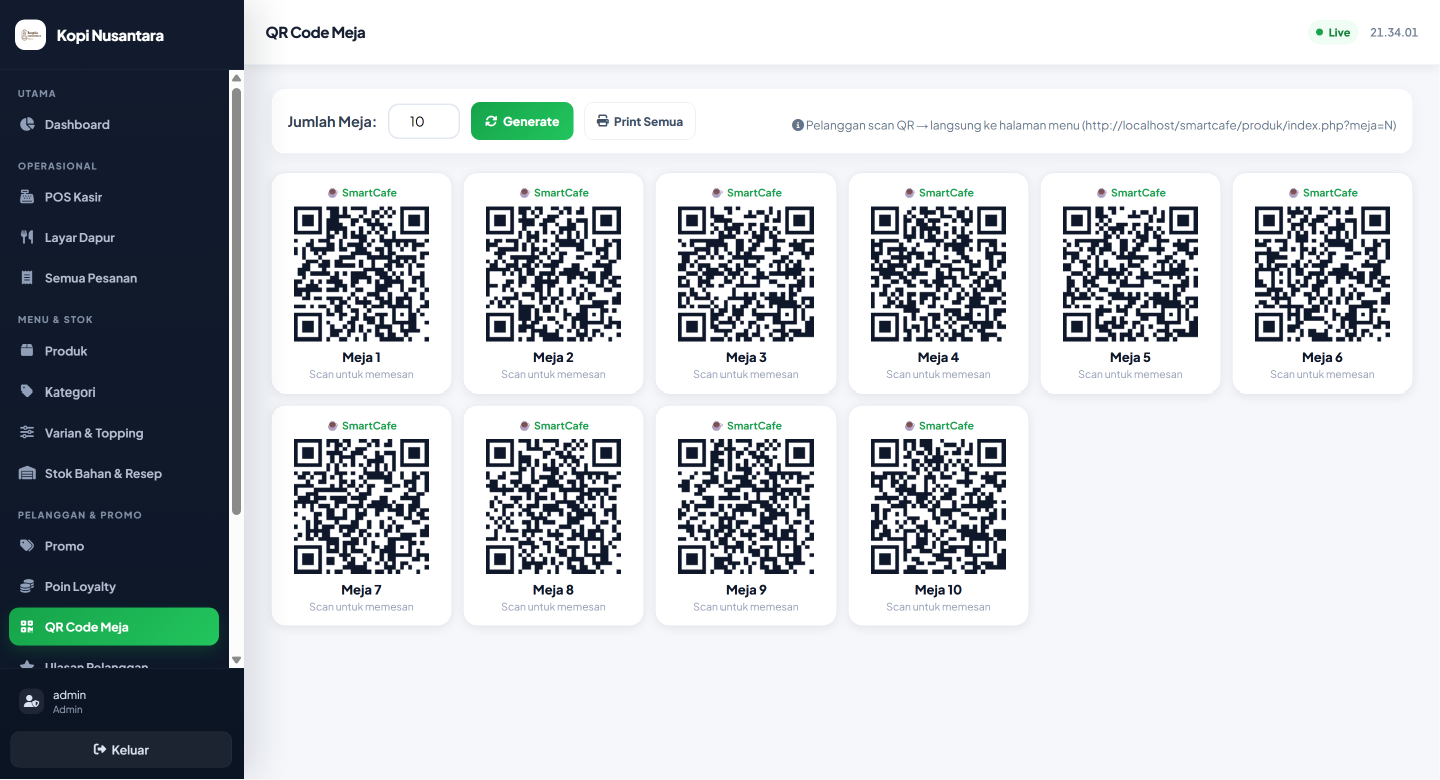Click the Poin Loyalty coins icon

pyautogui.click(x=27, y=587)
